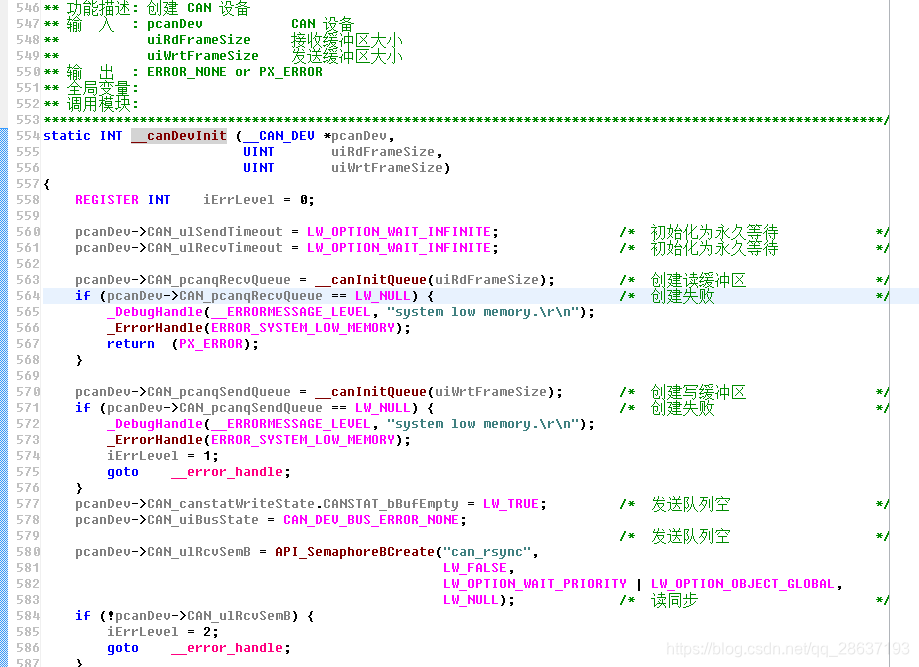Click CAN_pcanqRecvQueue in the if on line 564
919x667 pixels.
point(251,296)
